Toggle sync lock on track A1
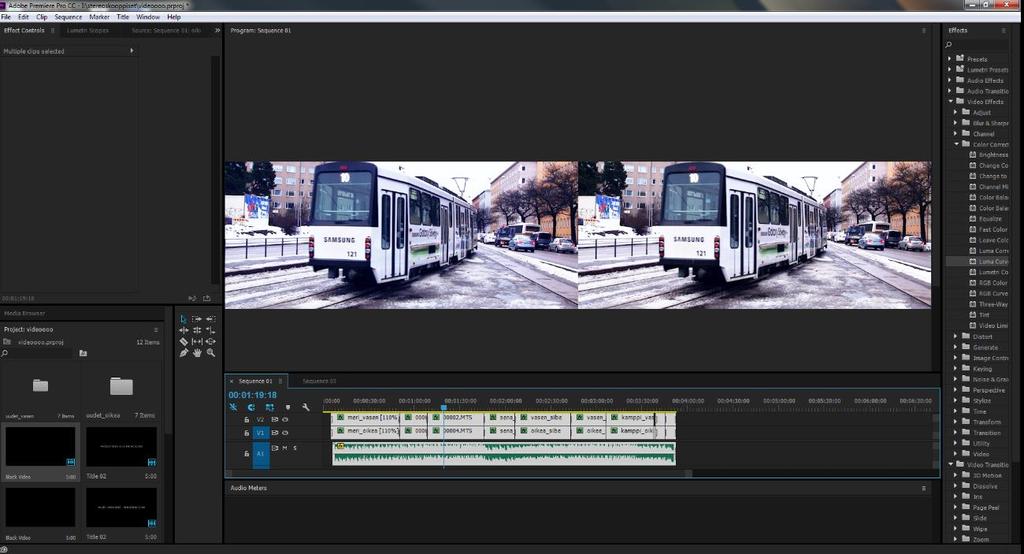 [x=275, y=448]
